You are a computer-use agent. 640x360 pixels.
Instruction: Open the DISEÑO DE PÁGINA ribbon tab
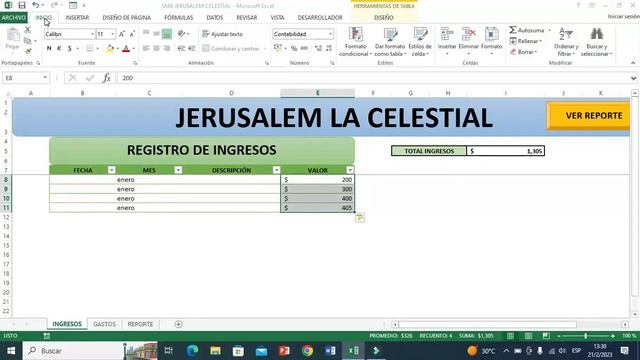tap(127, 18)
